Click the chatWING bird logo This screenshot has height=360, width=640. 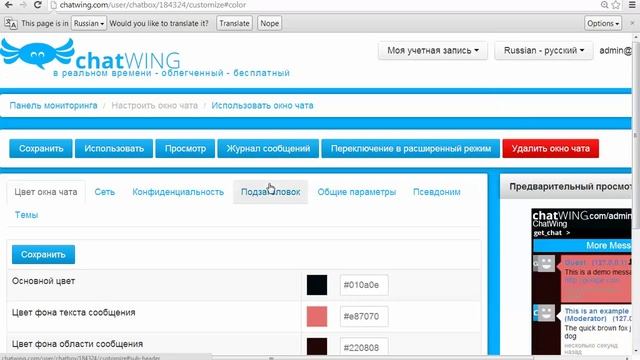[x=38, y=53]
